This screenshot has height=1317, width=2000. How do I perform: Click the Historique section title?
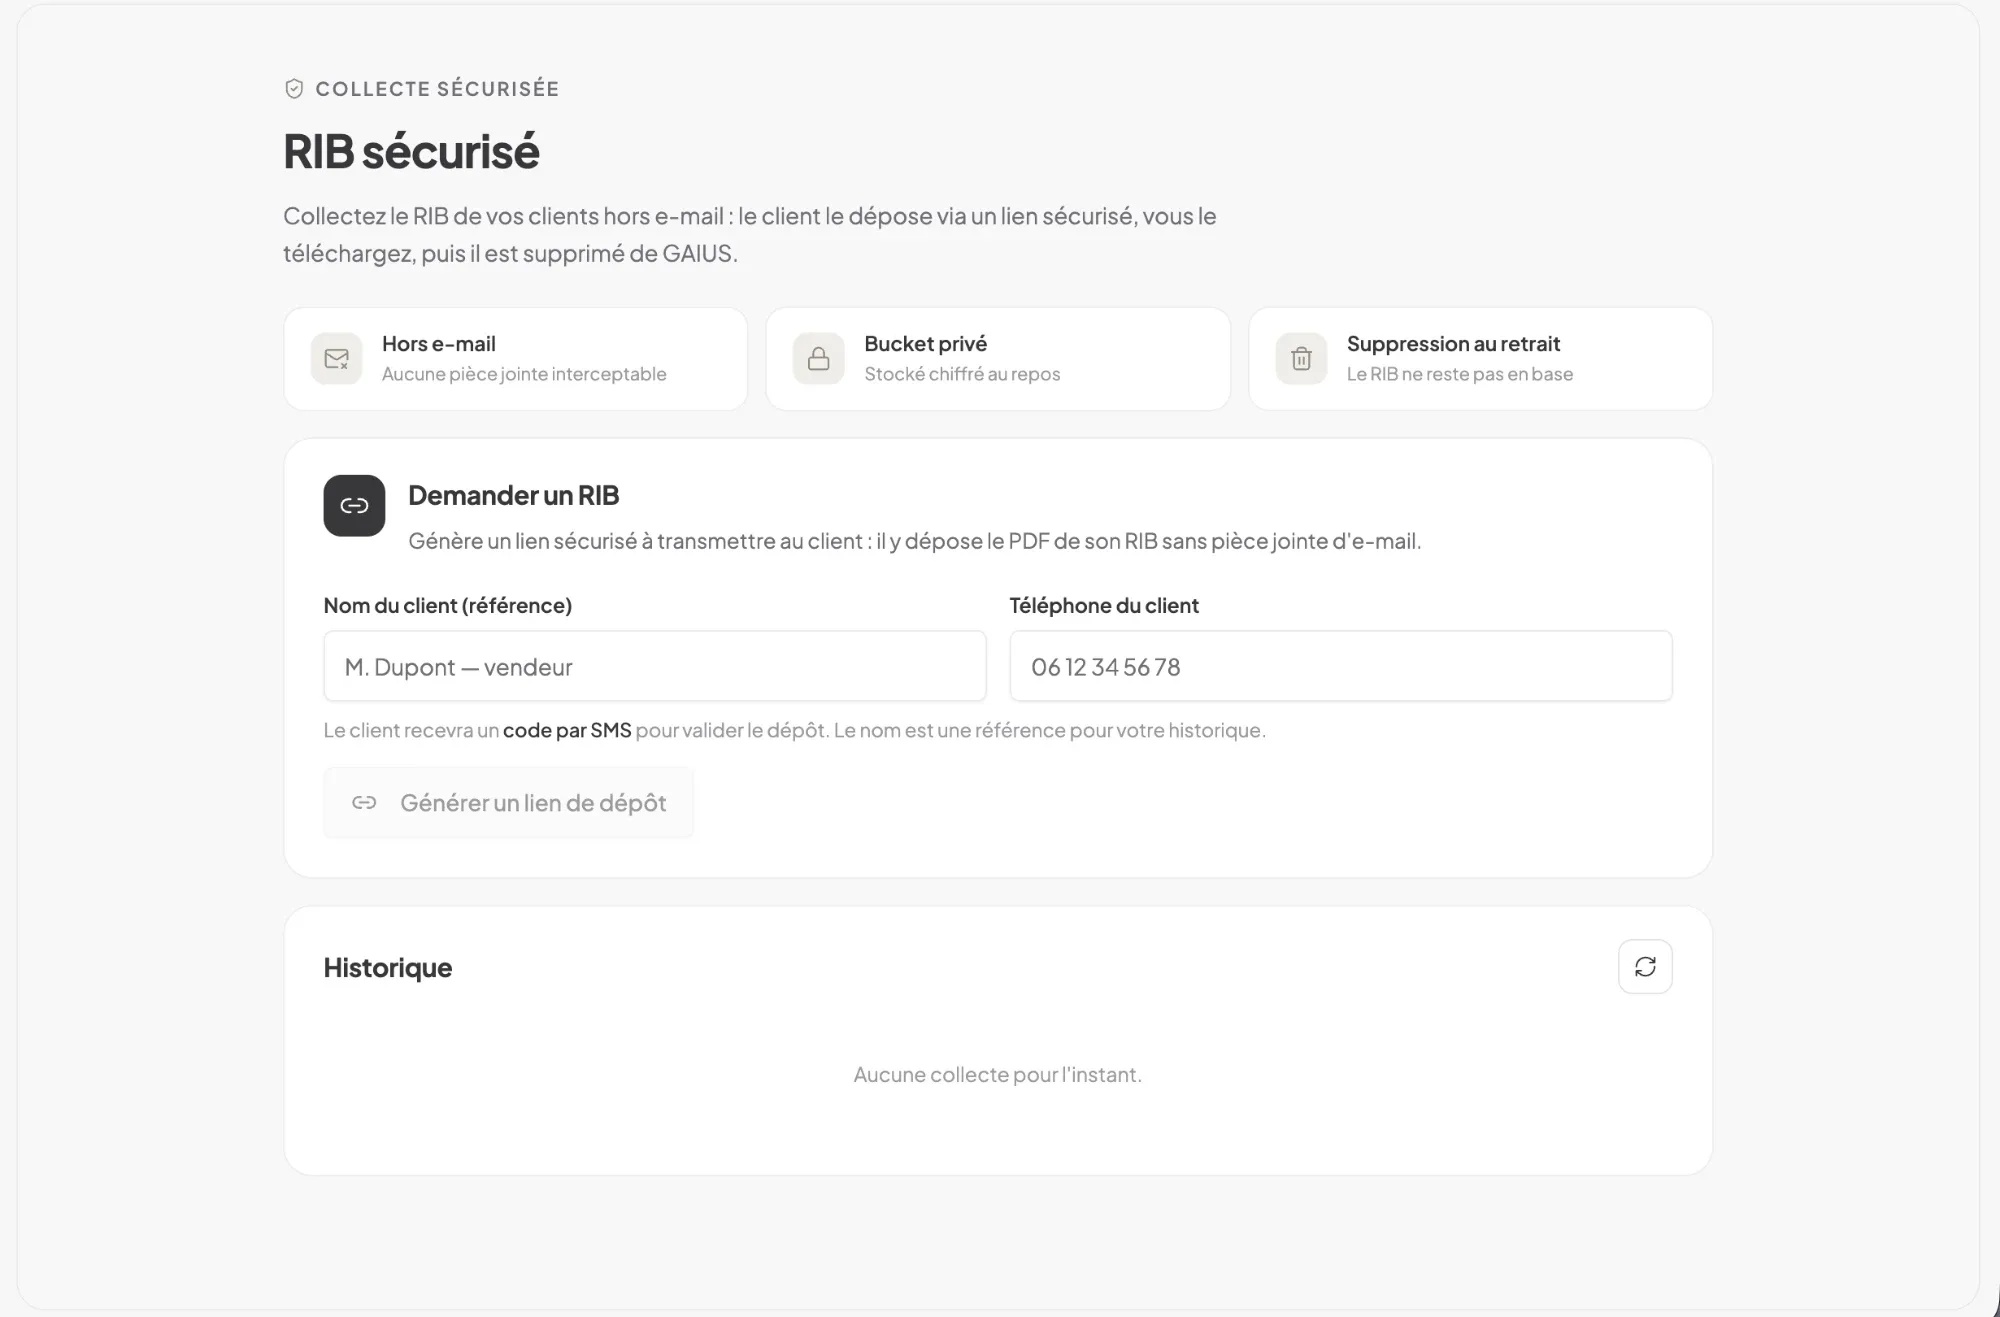388,968
